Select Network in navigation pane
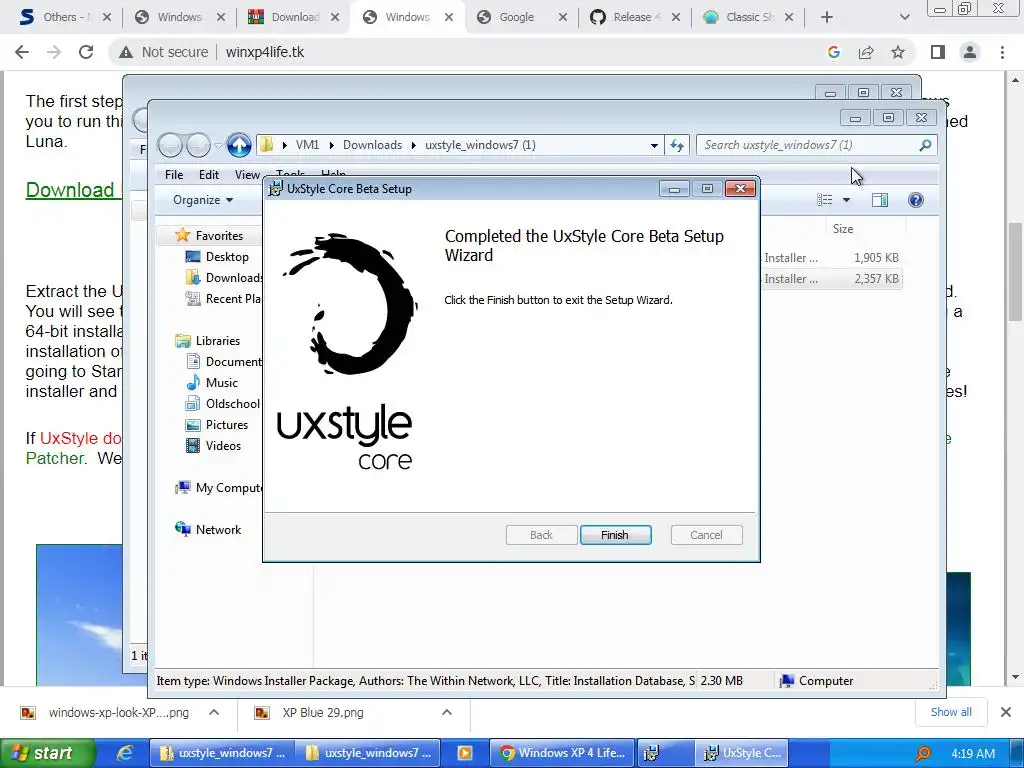The image size is (1024, 768). click(208, 529)
